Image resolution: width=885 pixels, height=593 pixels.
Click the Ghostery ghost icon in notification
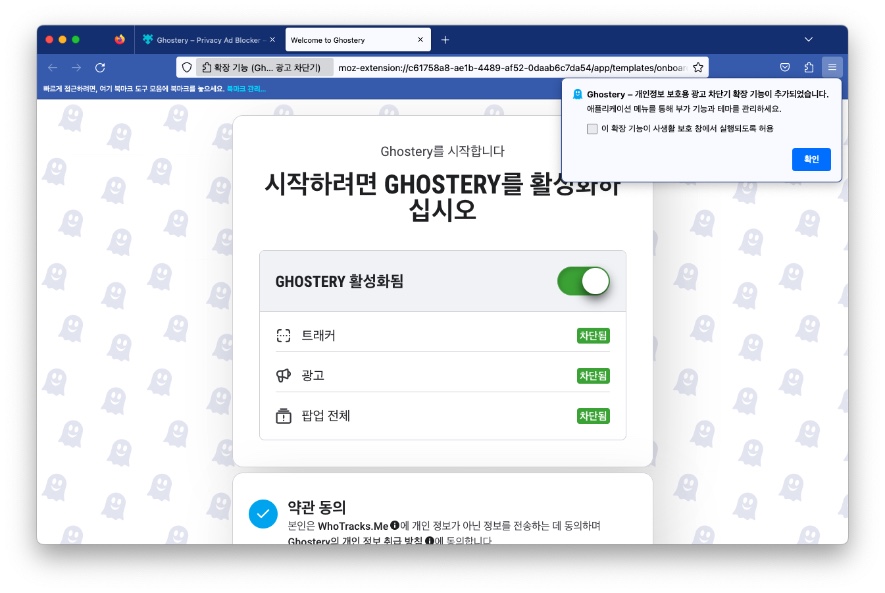pyautogui.click(x=577, y=94)
